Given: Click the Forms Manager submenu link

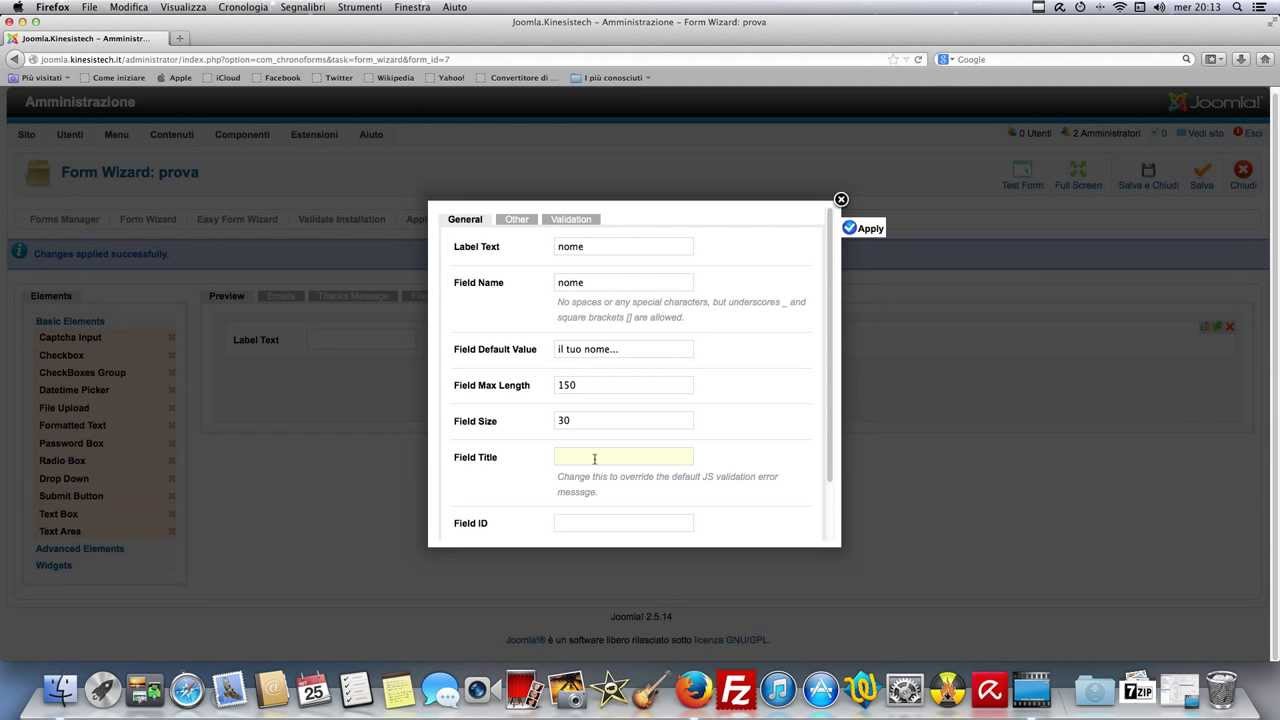Looking at the screenshot, I should click(x=64, y=219).
